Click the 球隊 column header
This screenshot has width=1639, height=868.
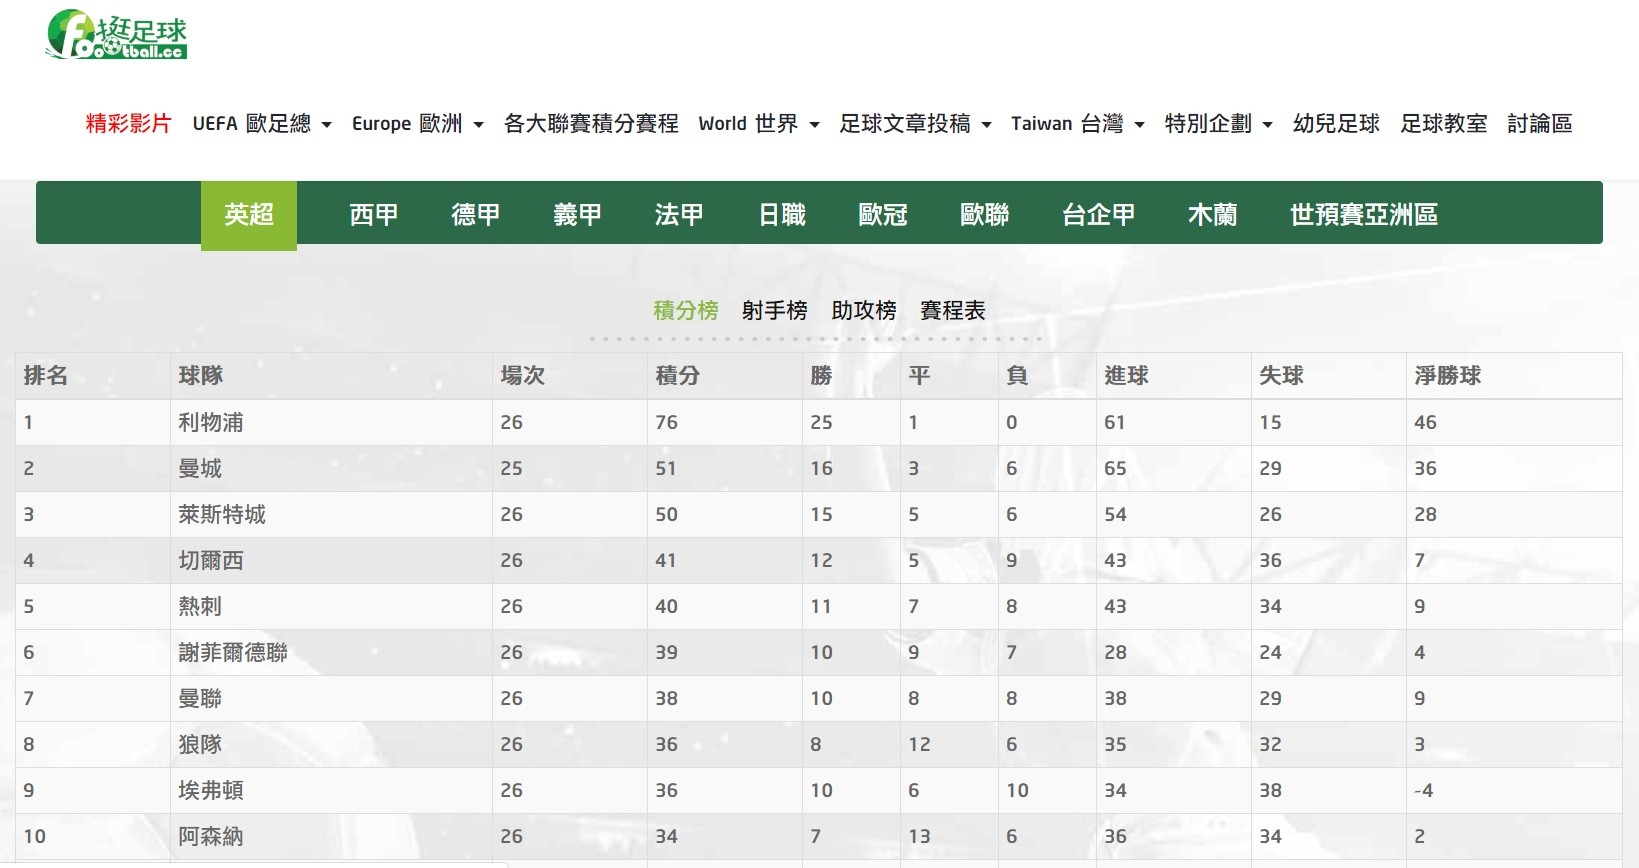[201, 376]
